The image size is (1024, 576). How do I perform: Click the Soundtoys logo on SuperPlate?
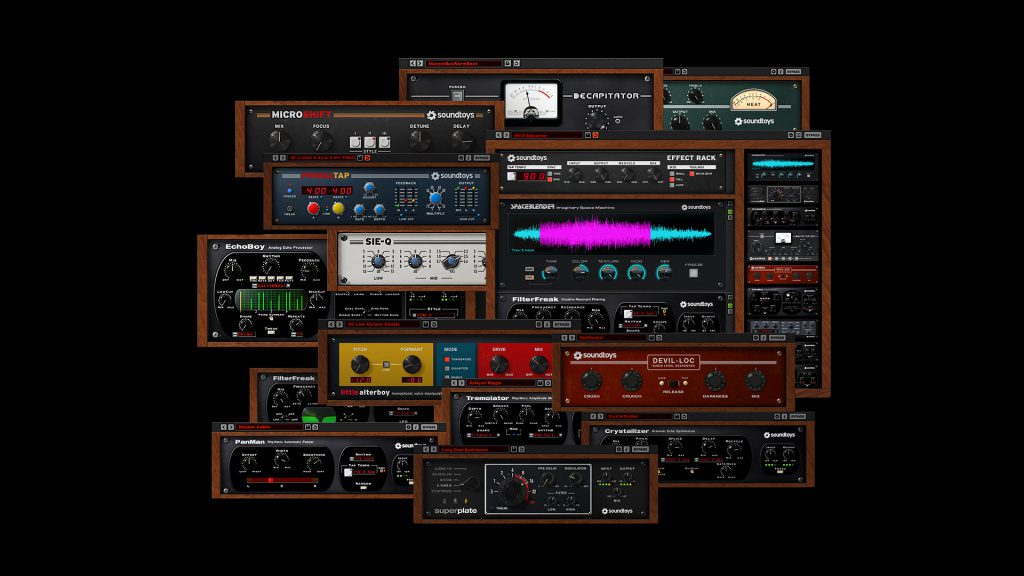coord(617,511)
